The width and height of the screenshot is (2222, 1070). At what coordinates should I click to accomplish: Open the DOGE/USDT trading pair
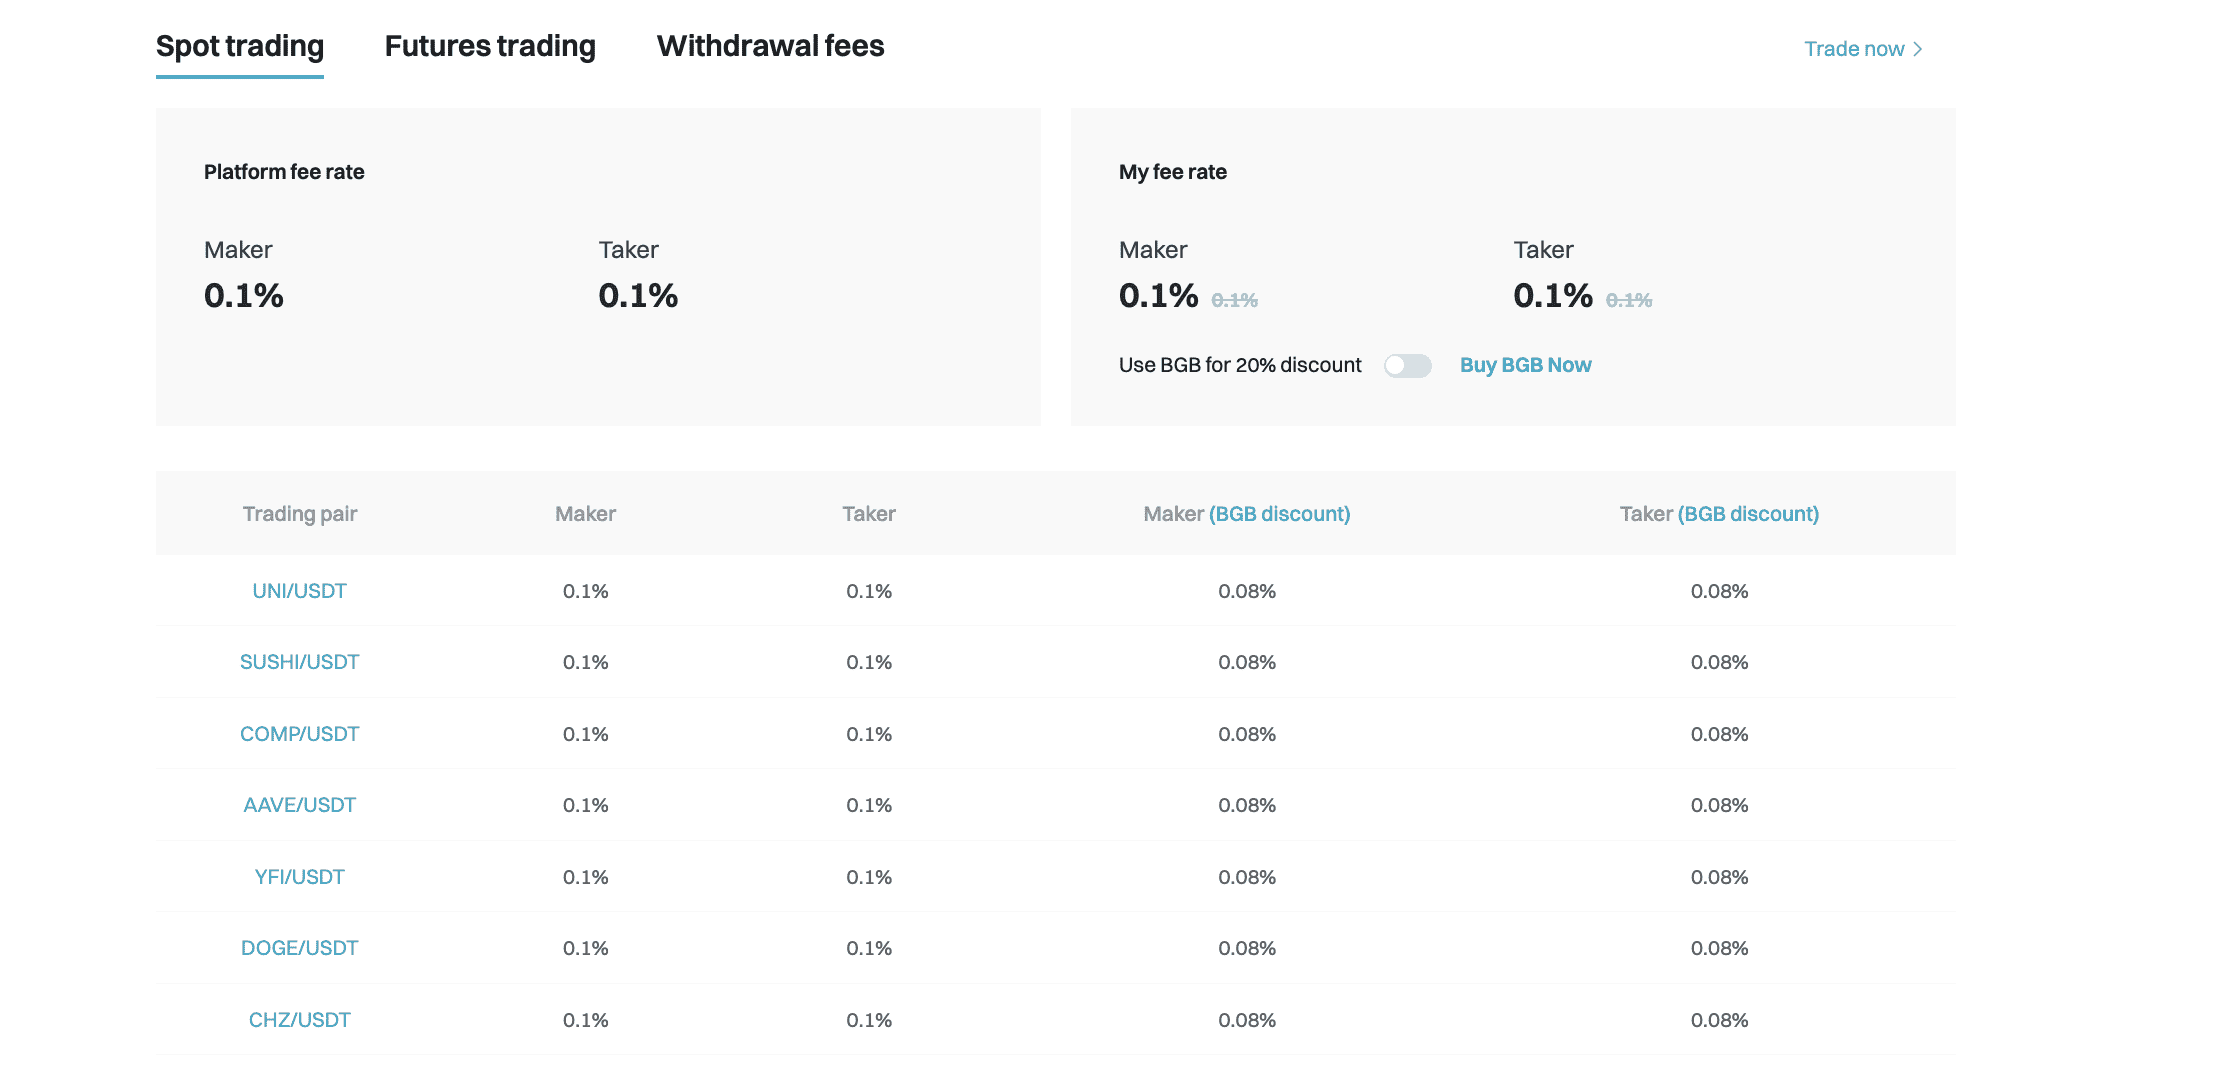coord(299,948)
